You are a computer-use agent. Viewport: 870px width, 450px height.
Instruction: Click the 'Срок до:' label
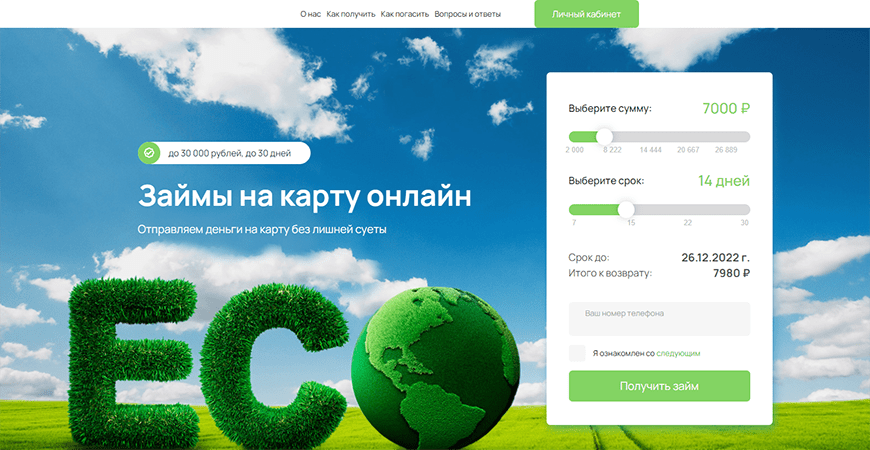(589, 258)
